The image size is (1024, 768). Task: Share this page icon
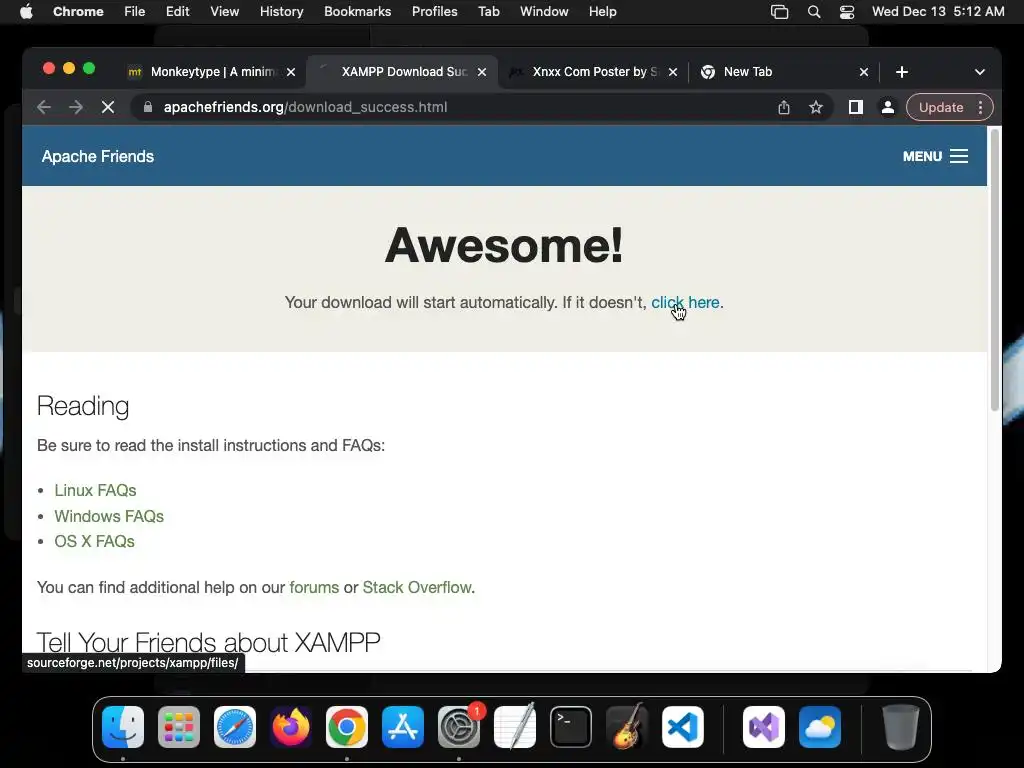point(784,107)
